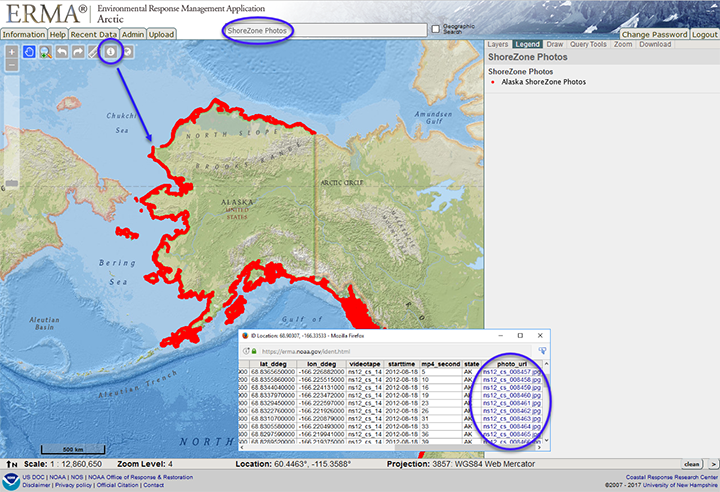Toggle the Geographic Search checkbox
This screenshot has height=492, width=720.
(x=436, y=29)
